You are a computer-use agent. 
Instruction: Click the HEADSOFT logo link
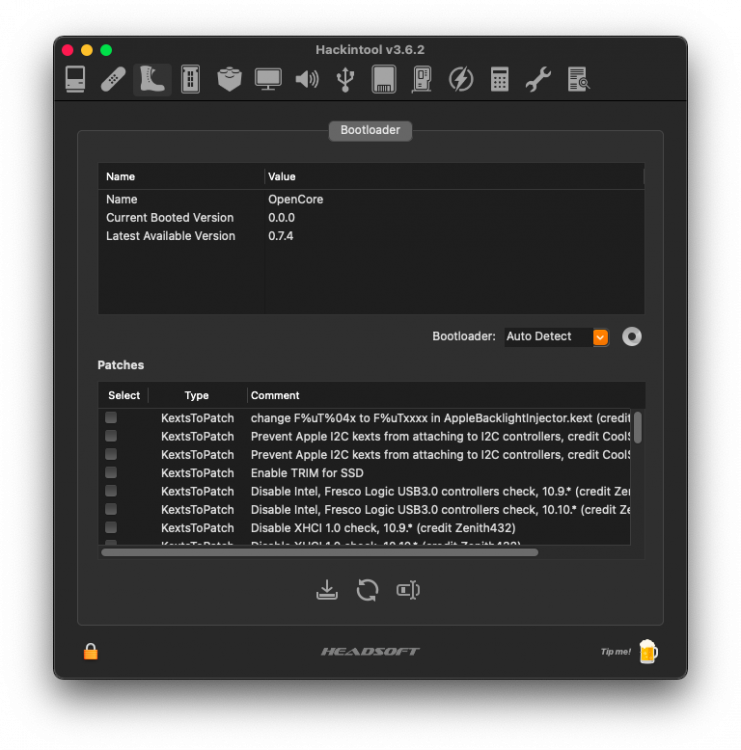(x=370, y=651)
